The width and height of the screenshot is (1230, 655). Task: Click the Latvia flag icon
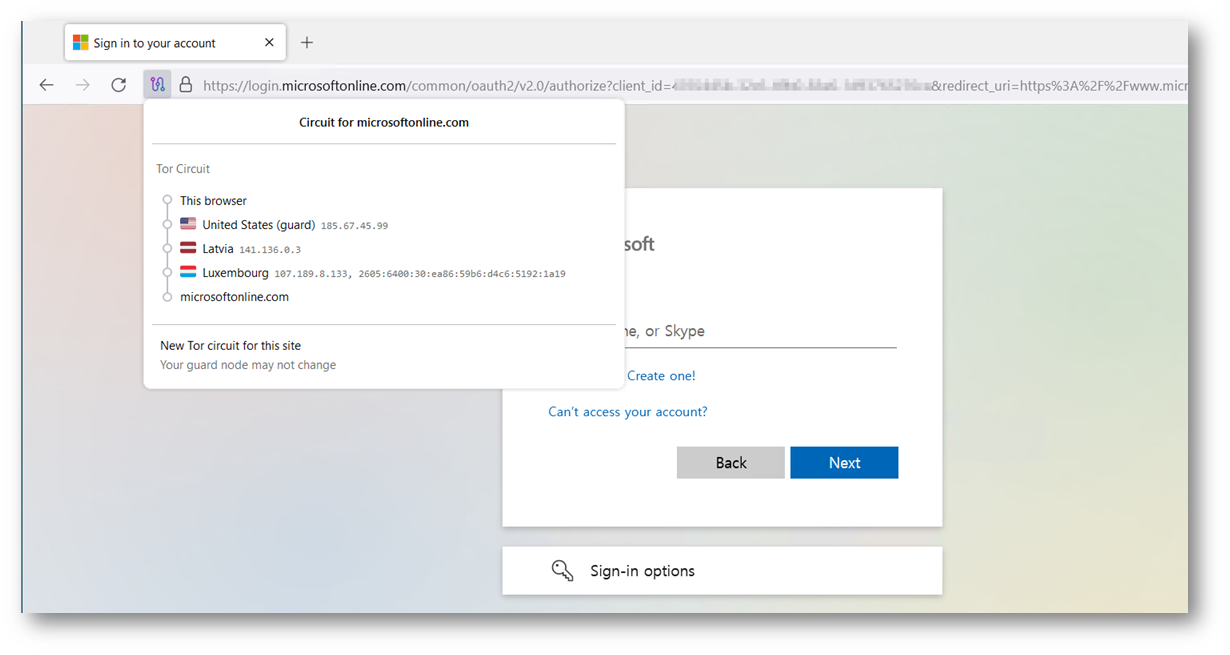pyautogui.click(x=188, y=249)
